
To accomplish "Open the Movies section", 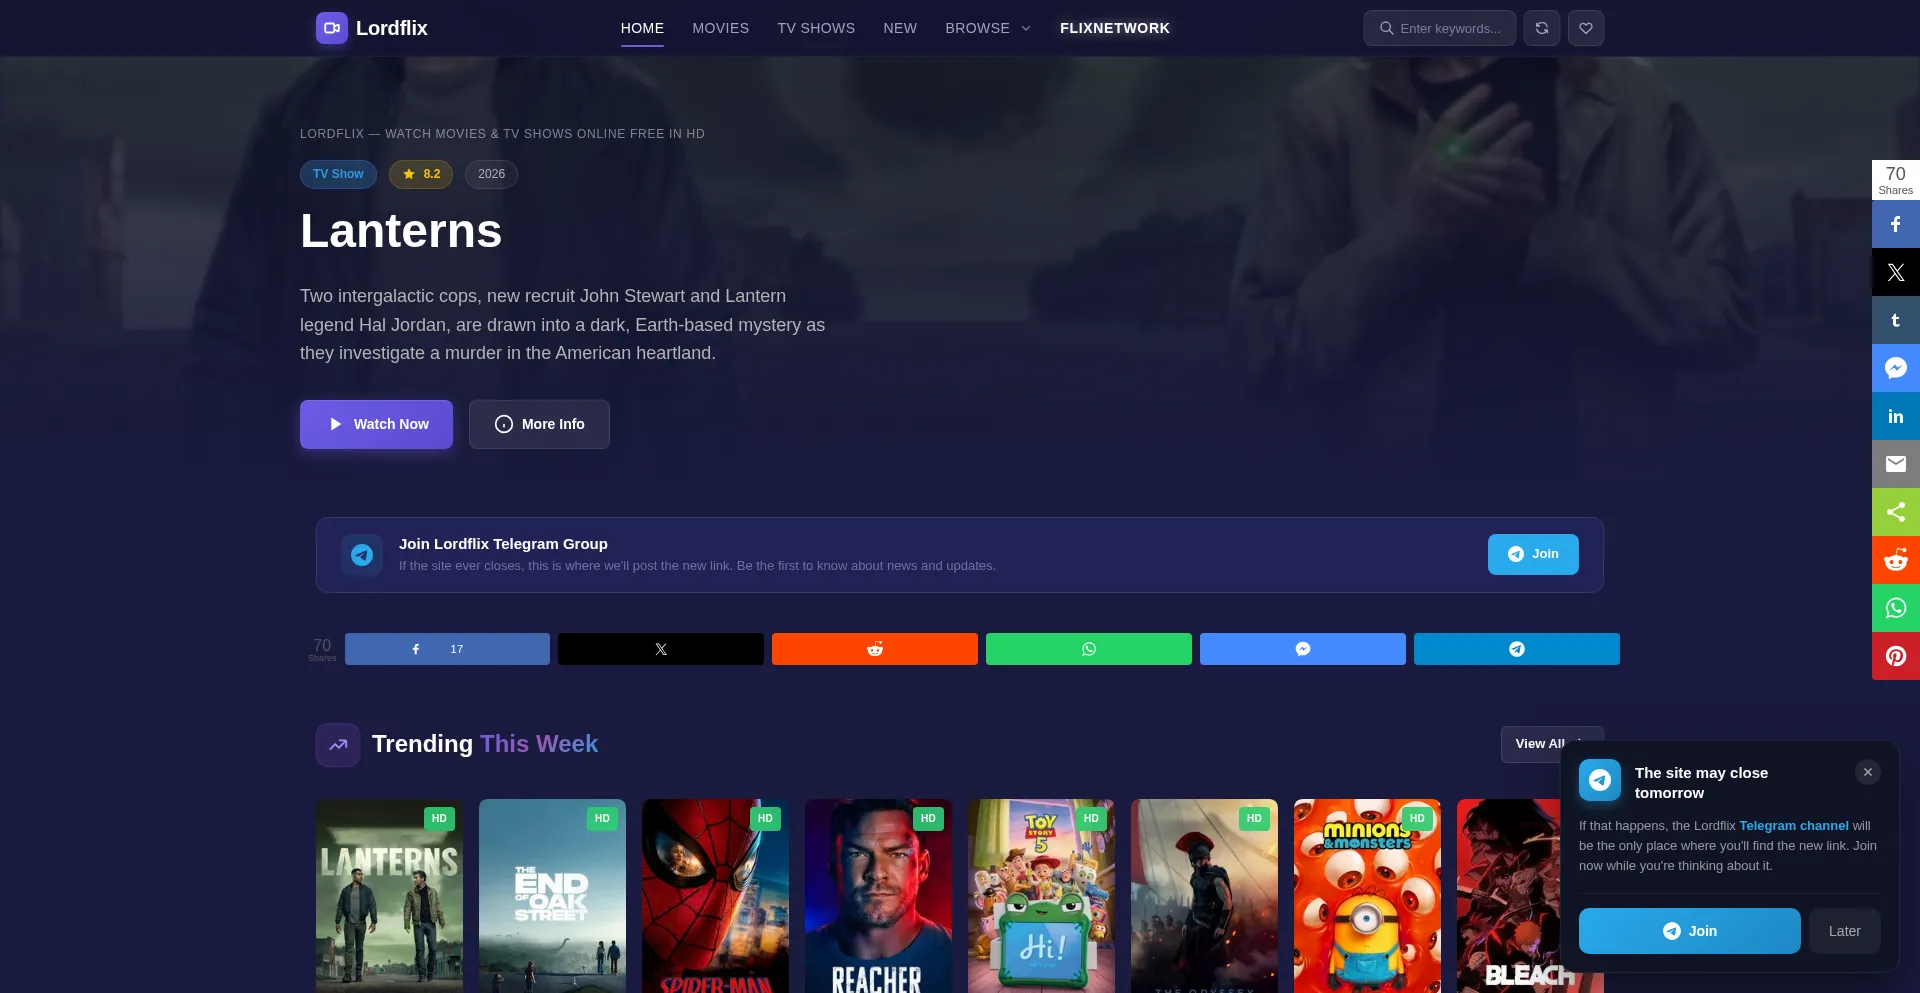I will point(721,28).
